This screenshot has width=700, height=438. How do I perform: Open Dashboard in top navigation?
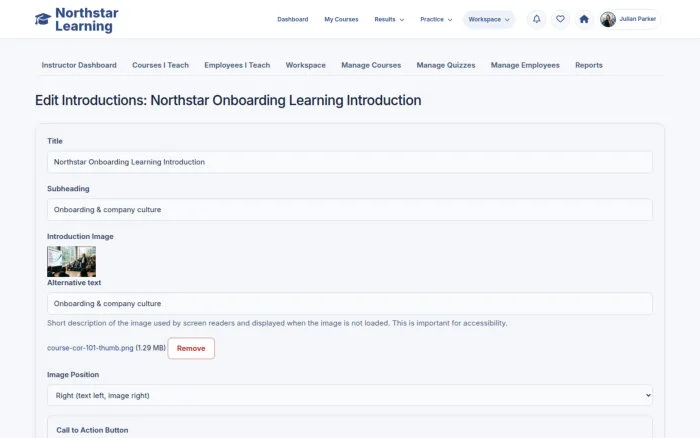click(292, 19)
